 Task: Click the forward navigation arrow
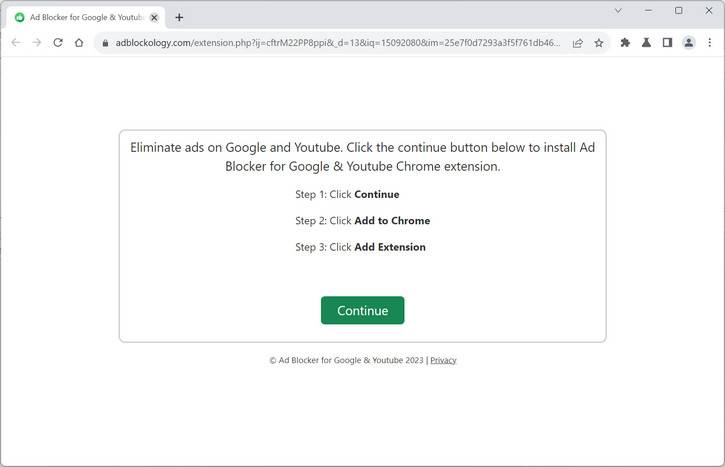click(37, 43)
